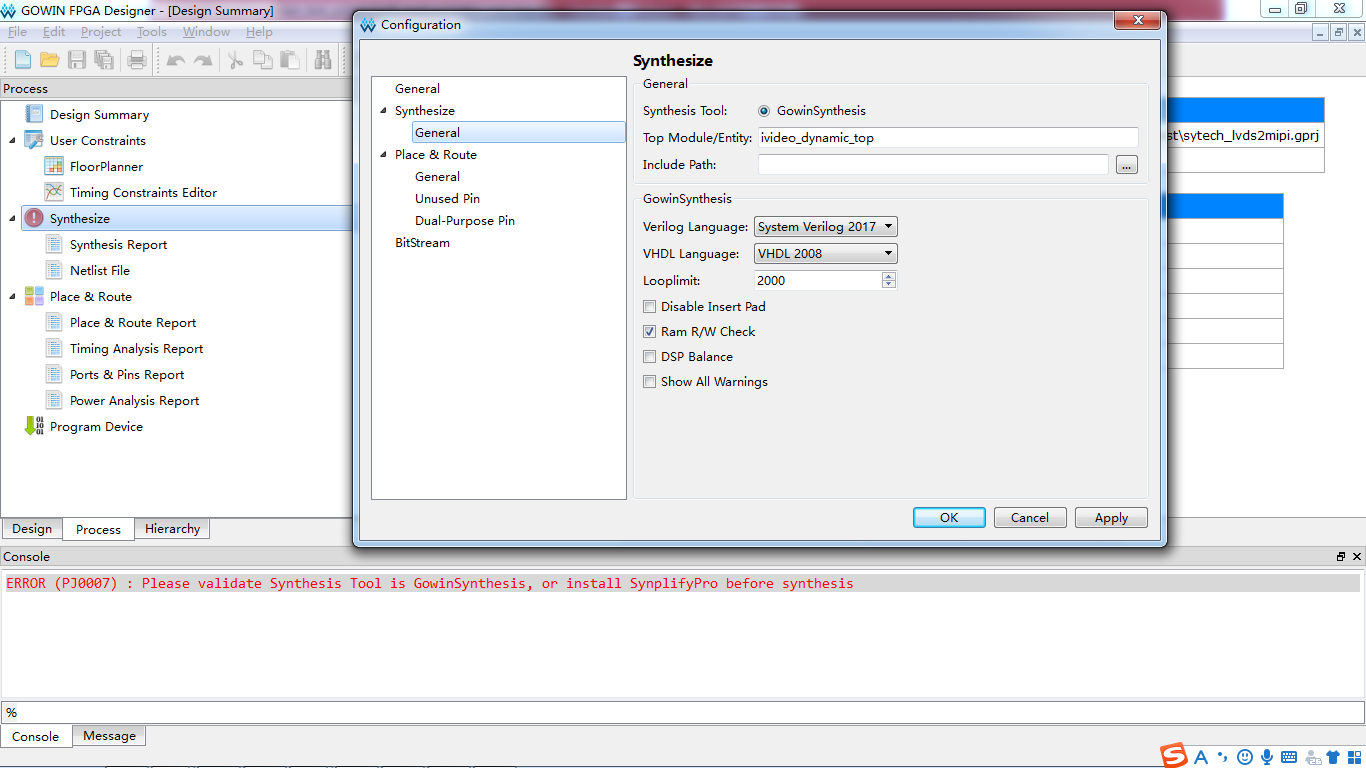Screen dimensions: 1366x768
Task: Switch to the Design tab
Action: [32, 529]
